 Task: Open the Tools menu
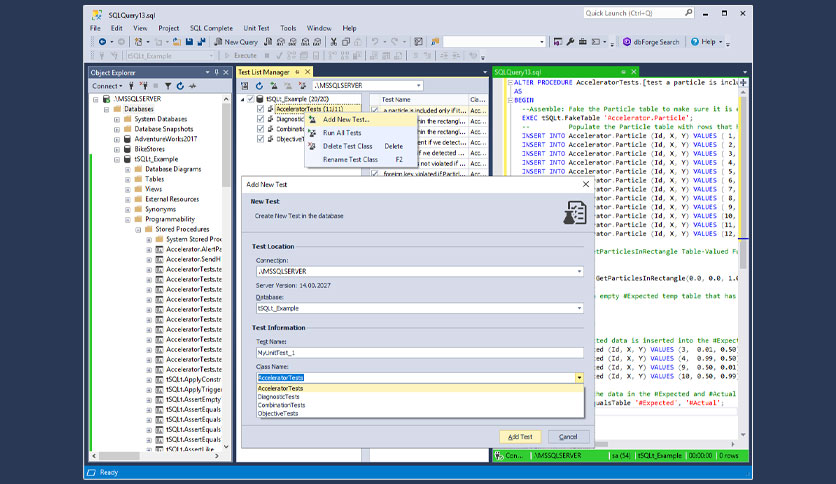coord(288,28)
